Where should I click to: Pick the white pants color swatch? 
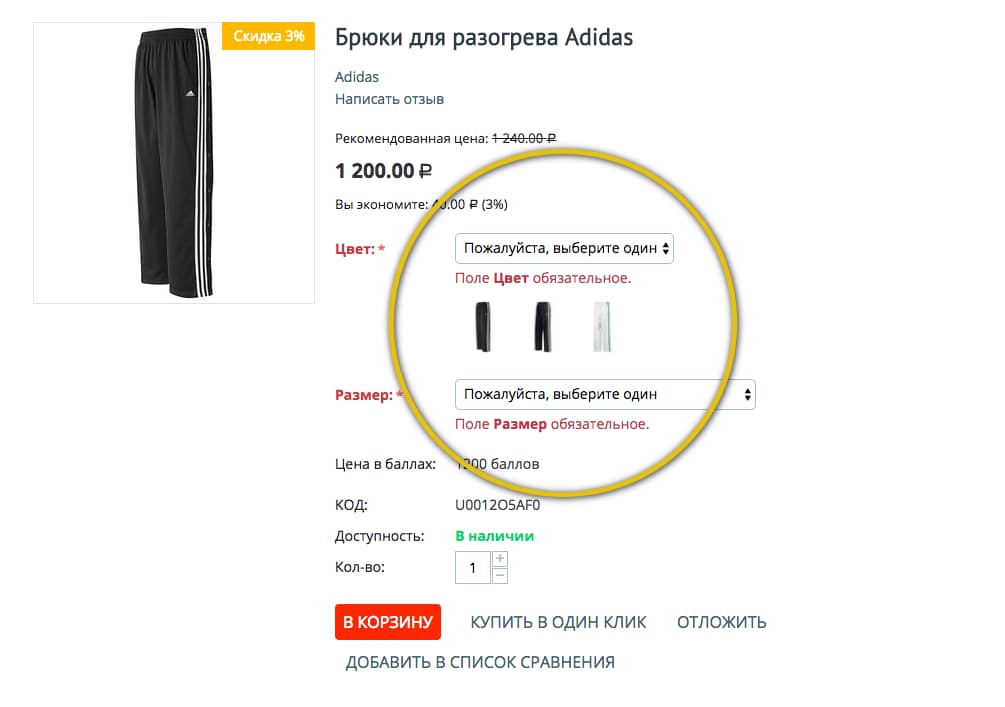pyautogui.click(x=601, y=327)
